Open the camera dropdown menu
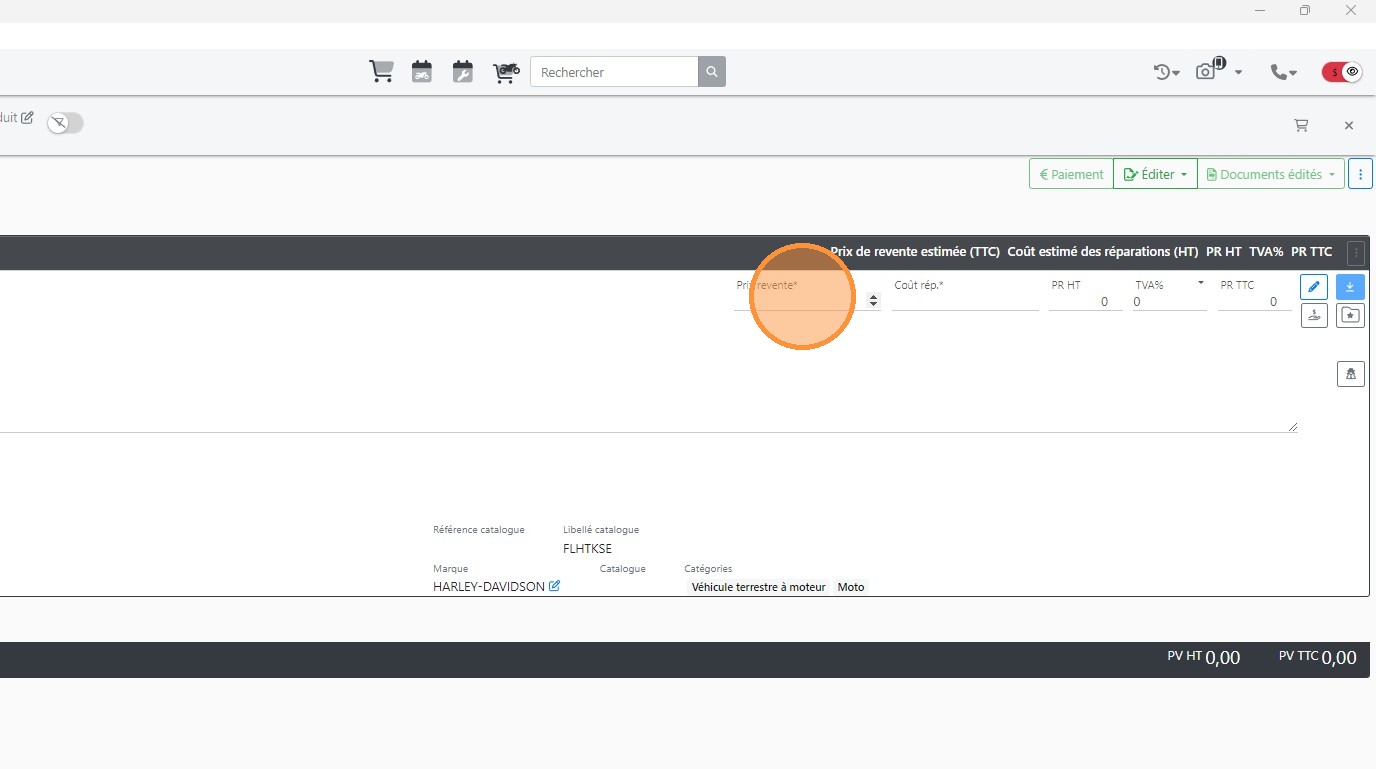 point(1219,71)
